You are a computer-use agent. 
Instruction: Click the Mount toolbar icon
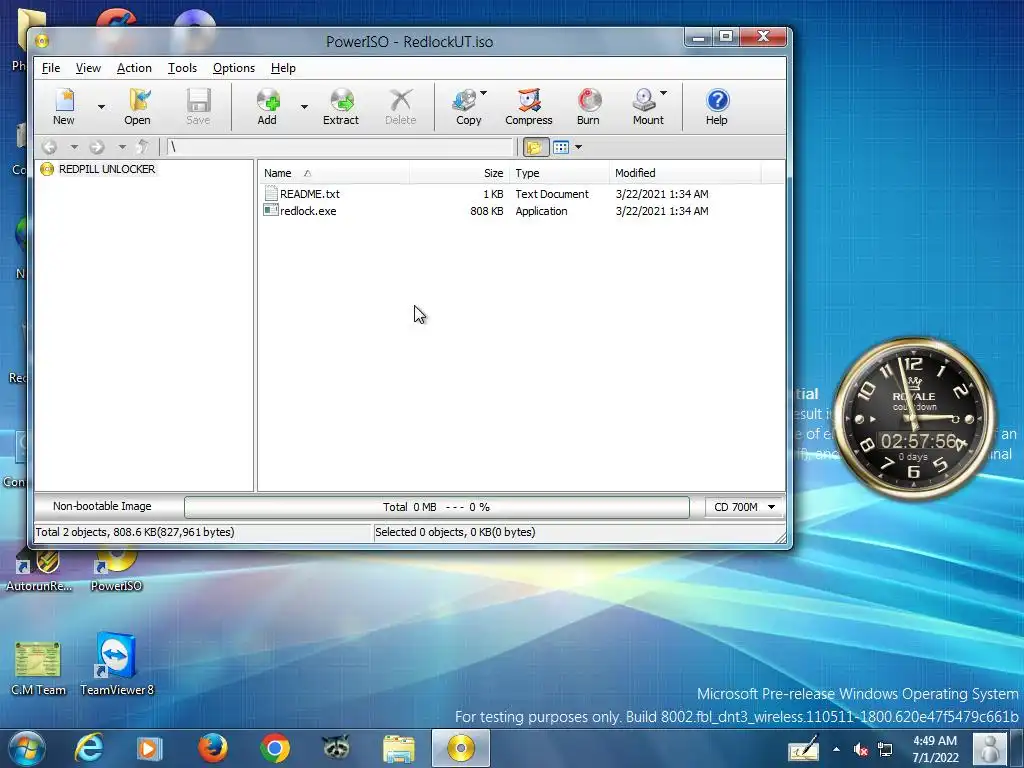point(647,106)
